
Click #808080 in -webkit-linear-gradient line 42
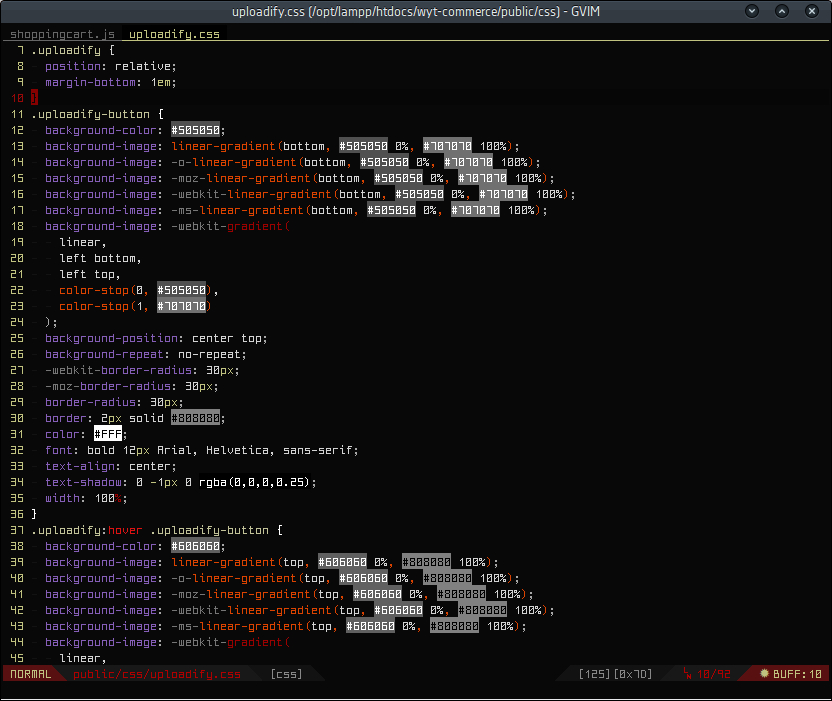(482, 610)
